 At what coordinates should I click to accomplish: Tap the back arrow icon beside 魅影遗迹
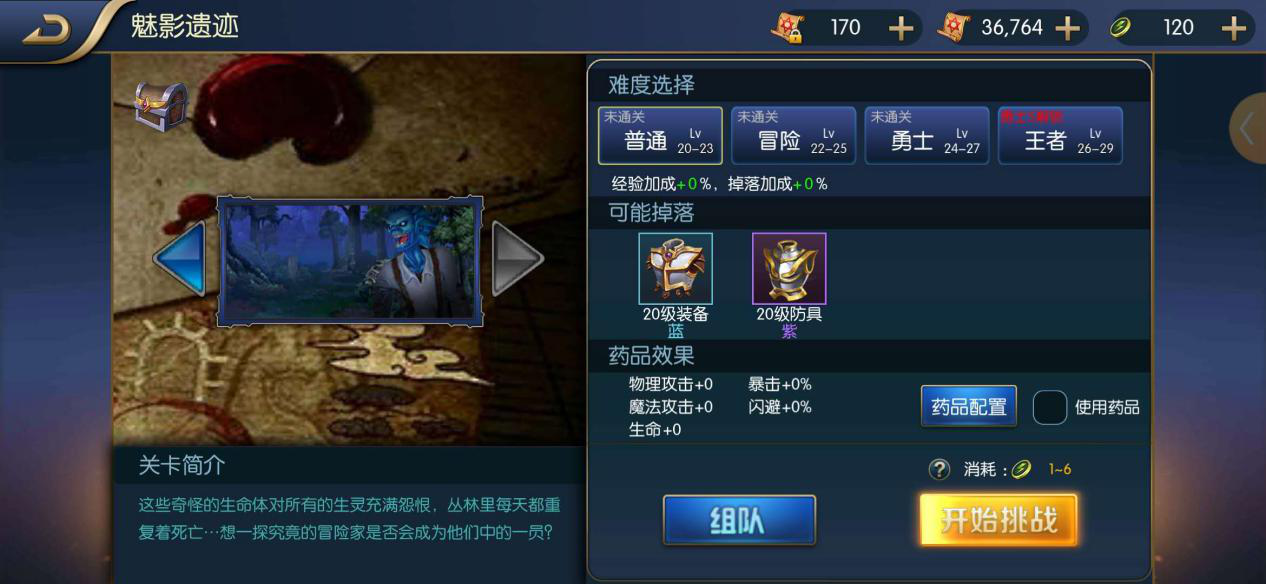point(47,30)
